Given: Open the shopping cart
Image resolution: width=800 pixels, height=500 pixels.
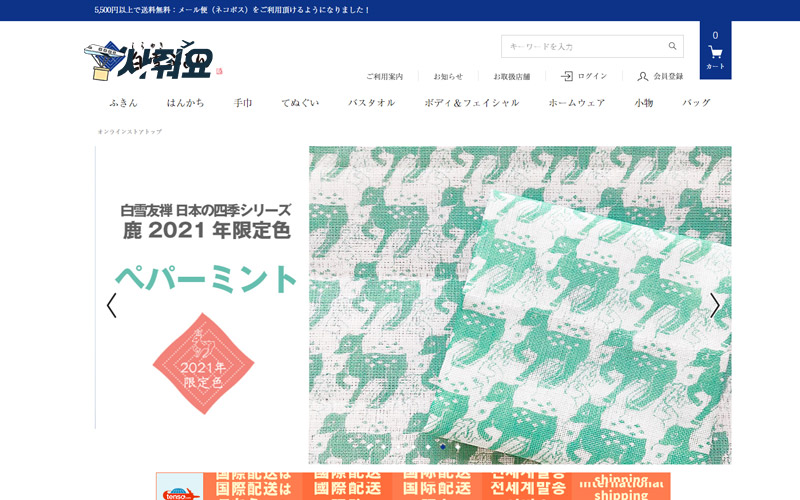Looking at the screenshot, I should (715, 52).
